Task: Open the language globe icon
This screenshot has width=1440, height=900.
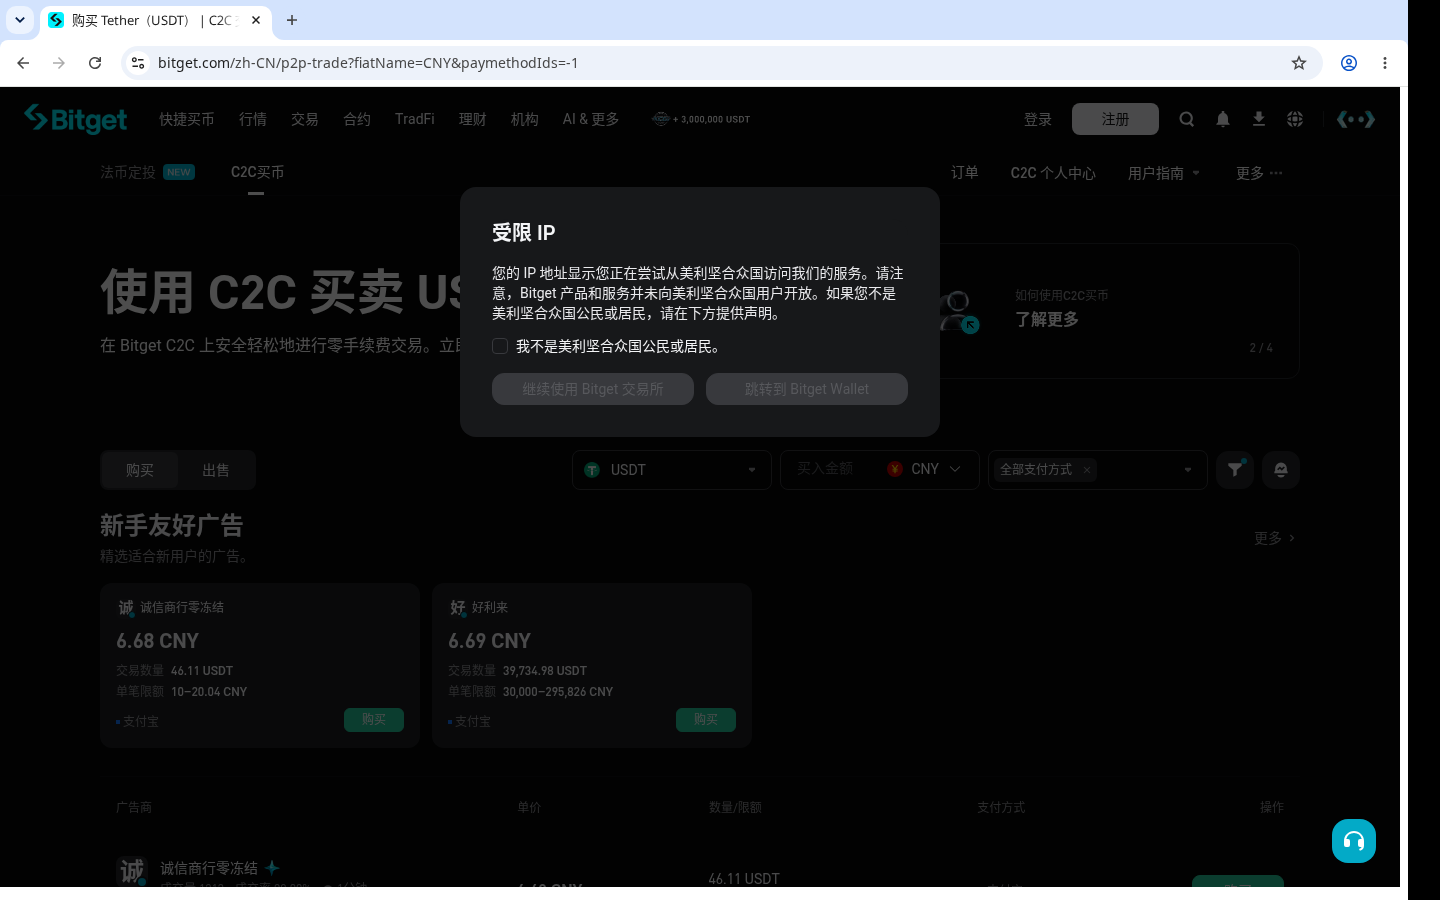Action: (1295, 119)
